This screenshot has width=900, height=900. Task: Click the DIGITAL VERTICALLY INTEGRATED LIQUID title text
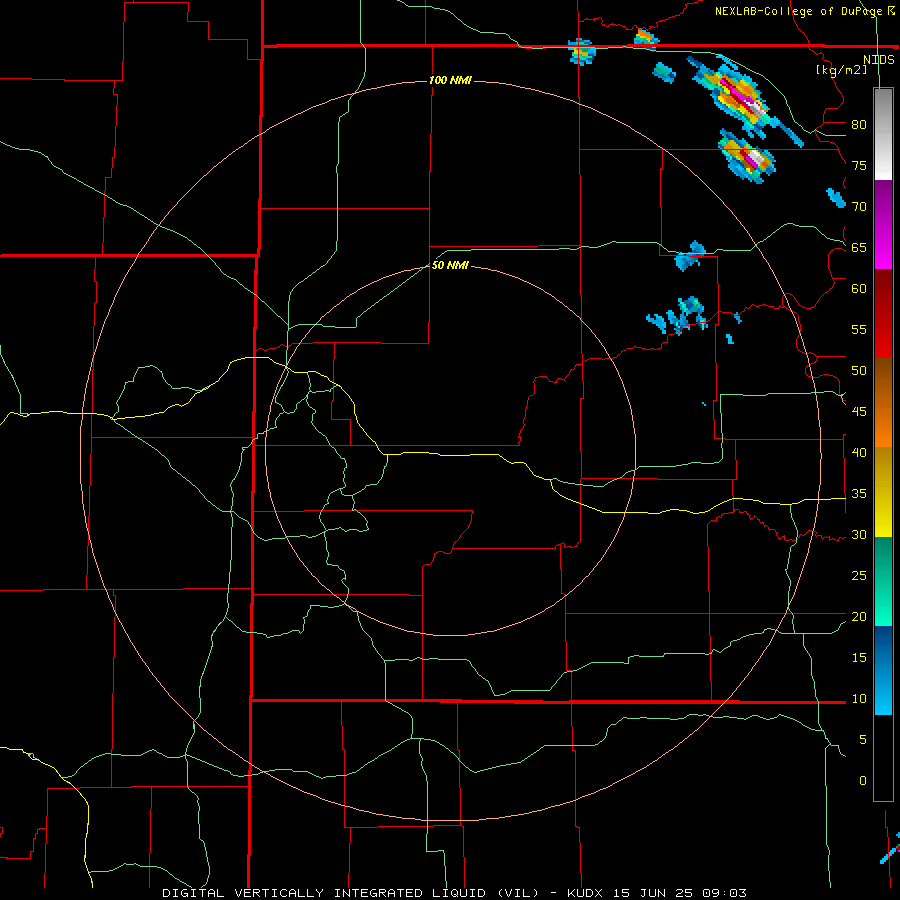pyautogui.click(x=351, y=893)
